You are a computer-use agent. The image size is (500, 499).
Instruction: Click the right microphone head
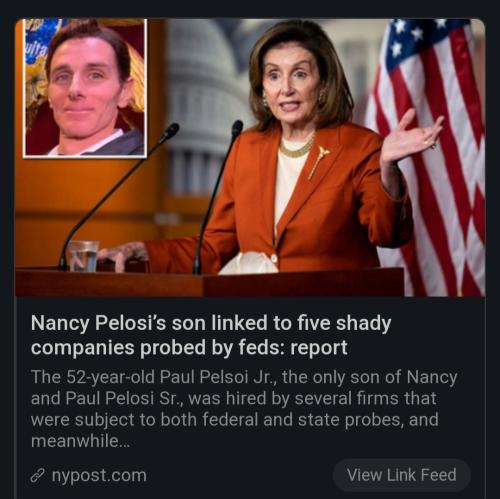click(237, 128)
